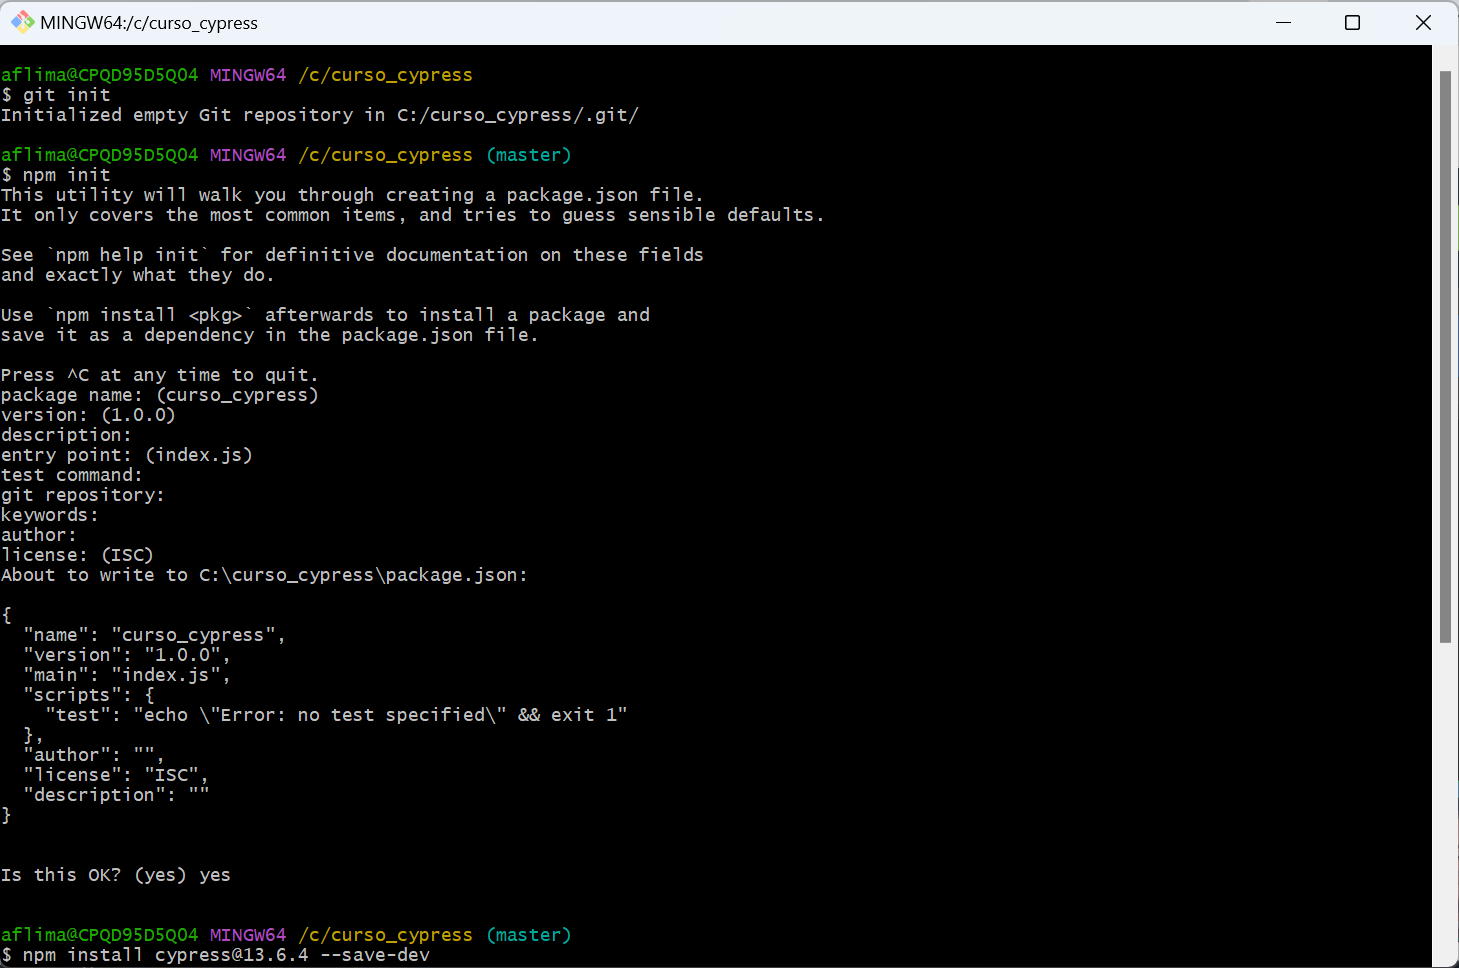Click the Git Bash MINGW64 title bar icon

click(22, 22)
